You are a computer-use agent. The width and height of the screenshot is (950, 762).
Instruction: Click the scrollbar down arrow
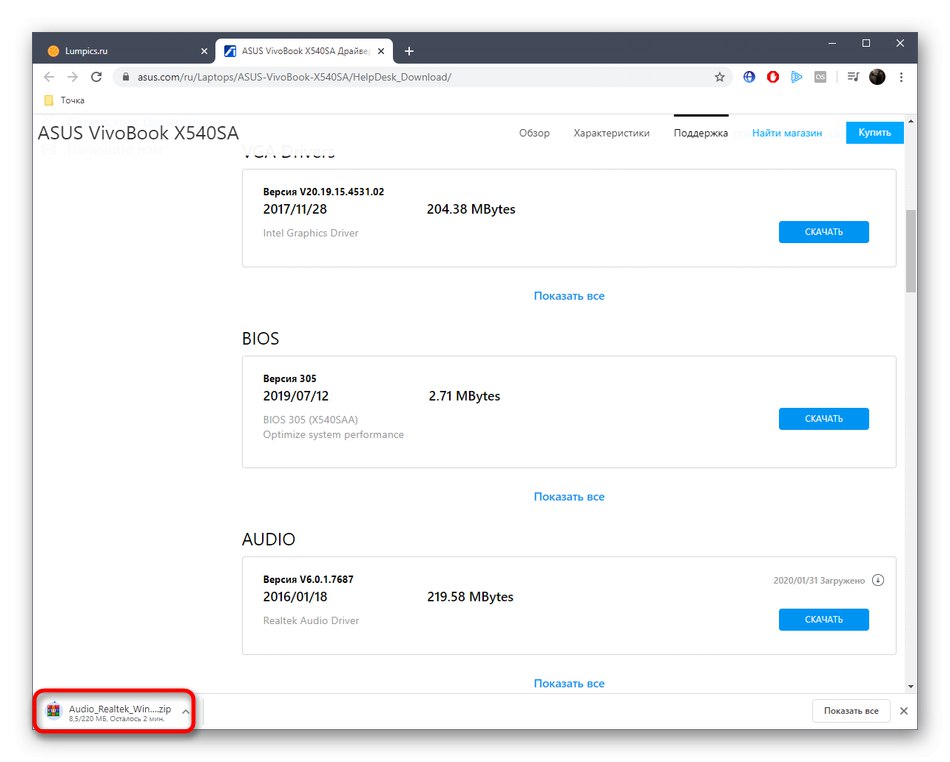click(911, 686)
